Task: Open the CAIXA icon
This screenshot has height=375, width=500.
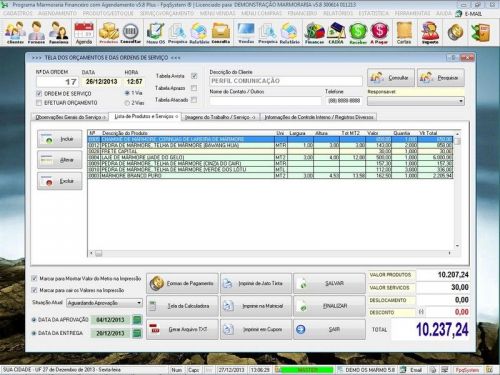Action: [336, 32]
